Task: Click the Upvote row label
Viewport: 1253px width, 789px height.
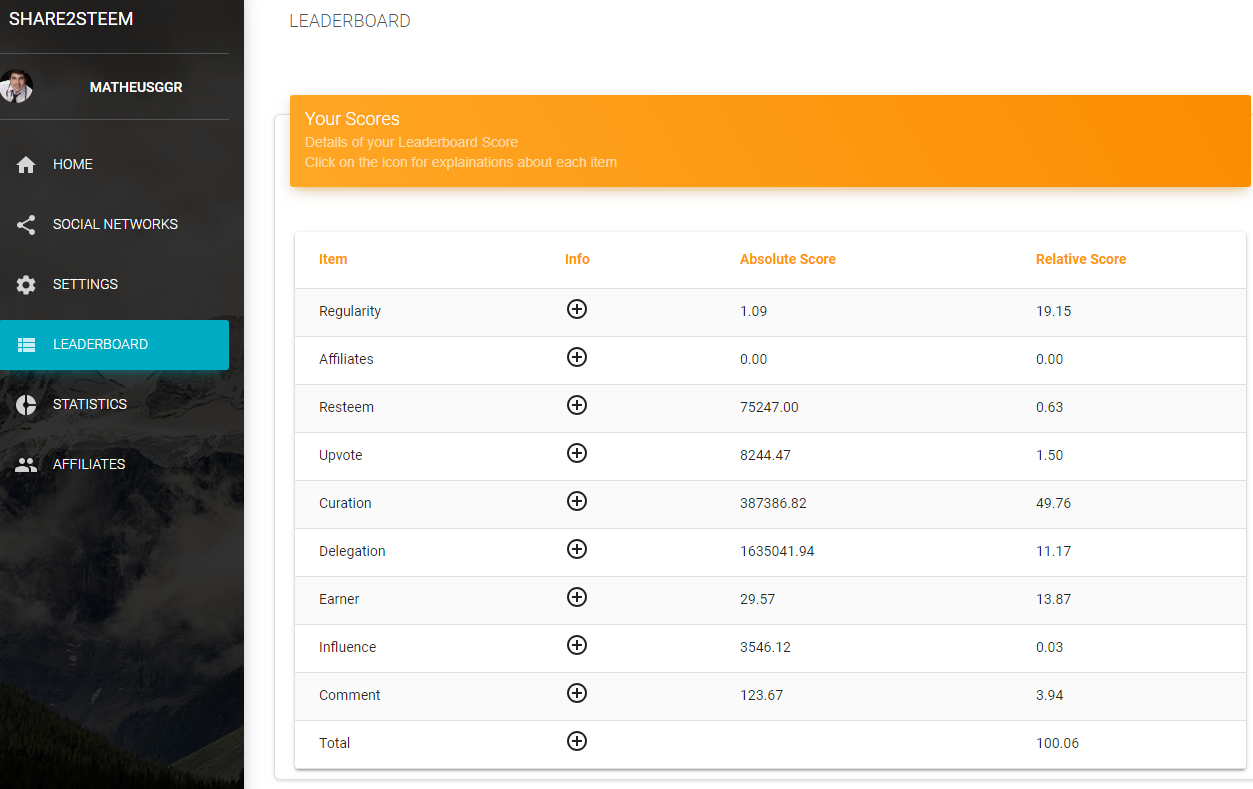Action: coord(341,455)
